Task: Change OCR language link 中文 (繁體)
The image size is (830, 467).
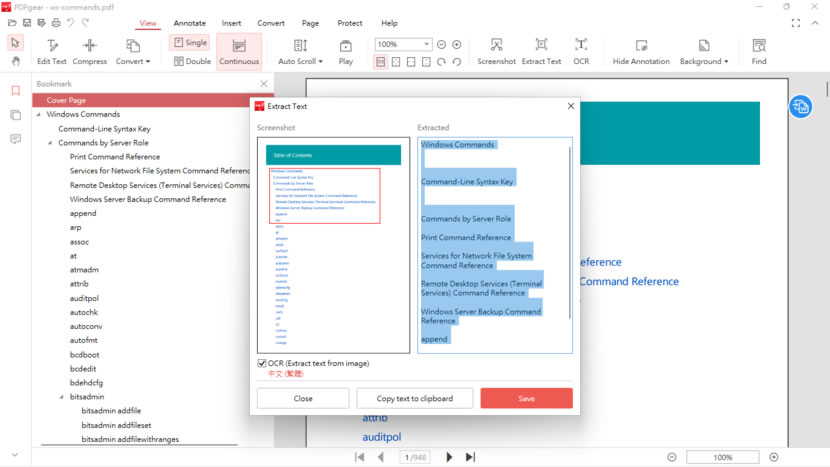Action: (285, 374)
